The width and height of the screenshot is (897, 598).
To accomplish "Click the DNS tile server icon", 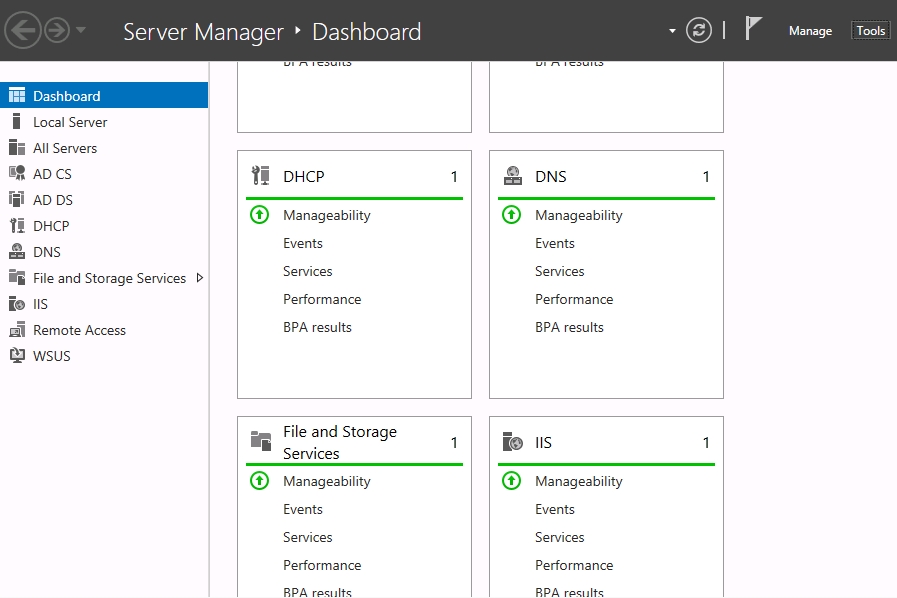I will pos(512,176).
